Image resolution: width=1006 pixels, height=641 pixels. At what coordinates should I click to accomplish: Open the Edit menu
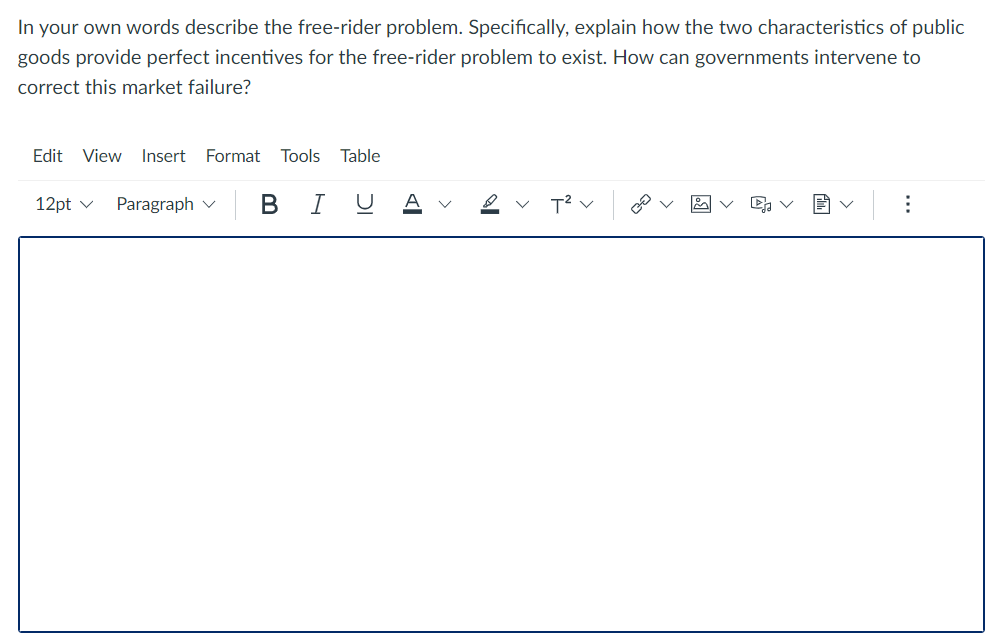(x=47, y=156)
